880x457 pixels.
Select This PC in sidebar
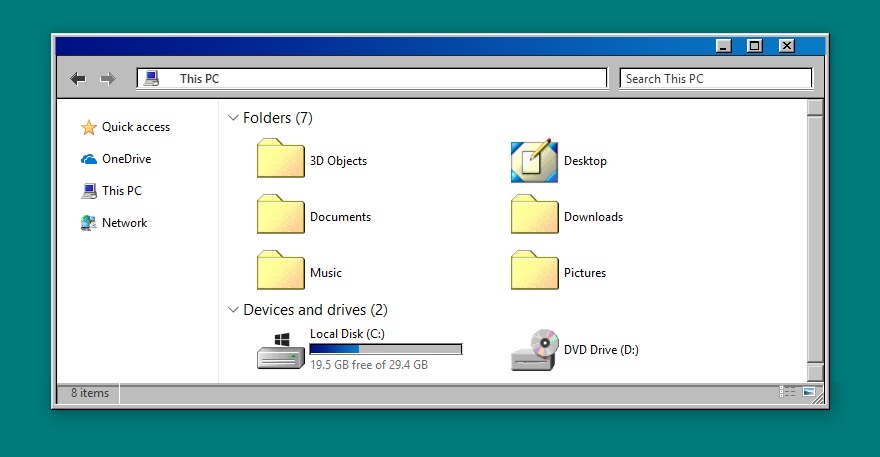pyautogui.click(x=121, y=191)
